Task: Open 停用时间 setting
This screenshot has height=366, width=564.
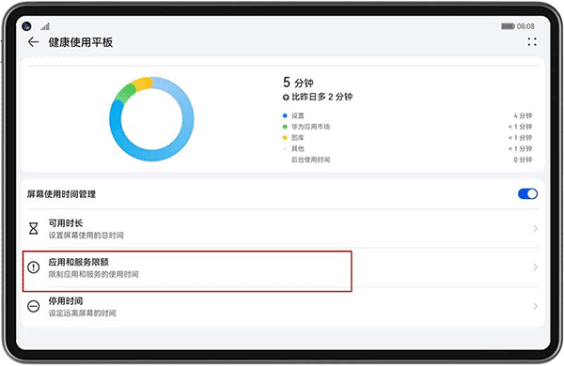Action: tap(282, 306)
